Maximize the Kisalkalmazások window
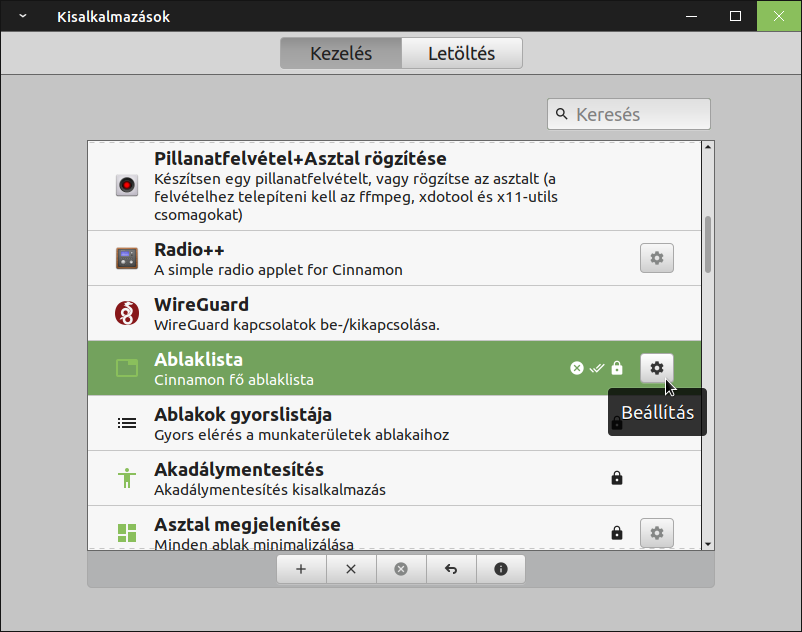The image size is (802, 632). point(735,16)
